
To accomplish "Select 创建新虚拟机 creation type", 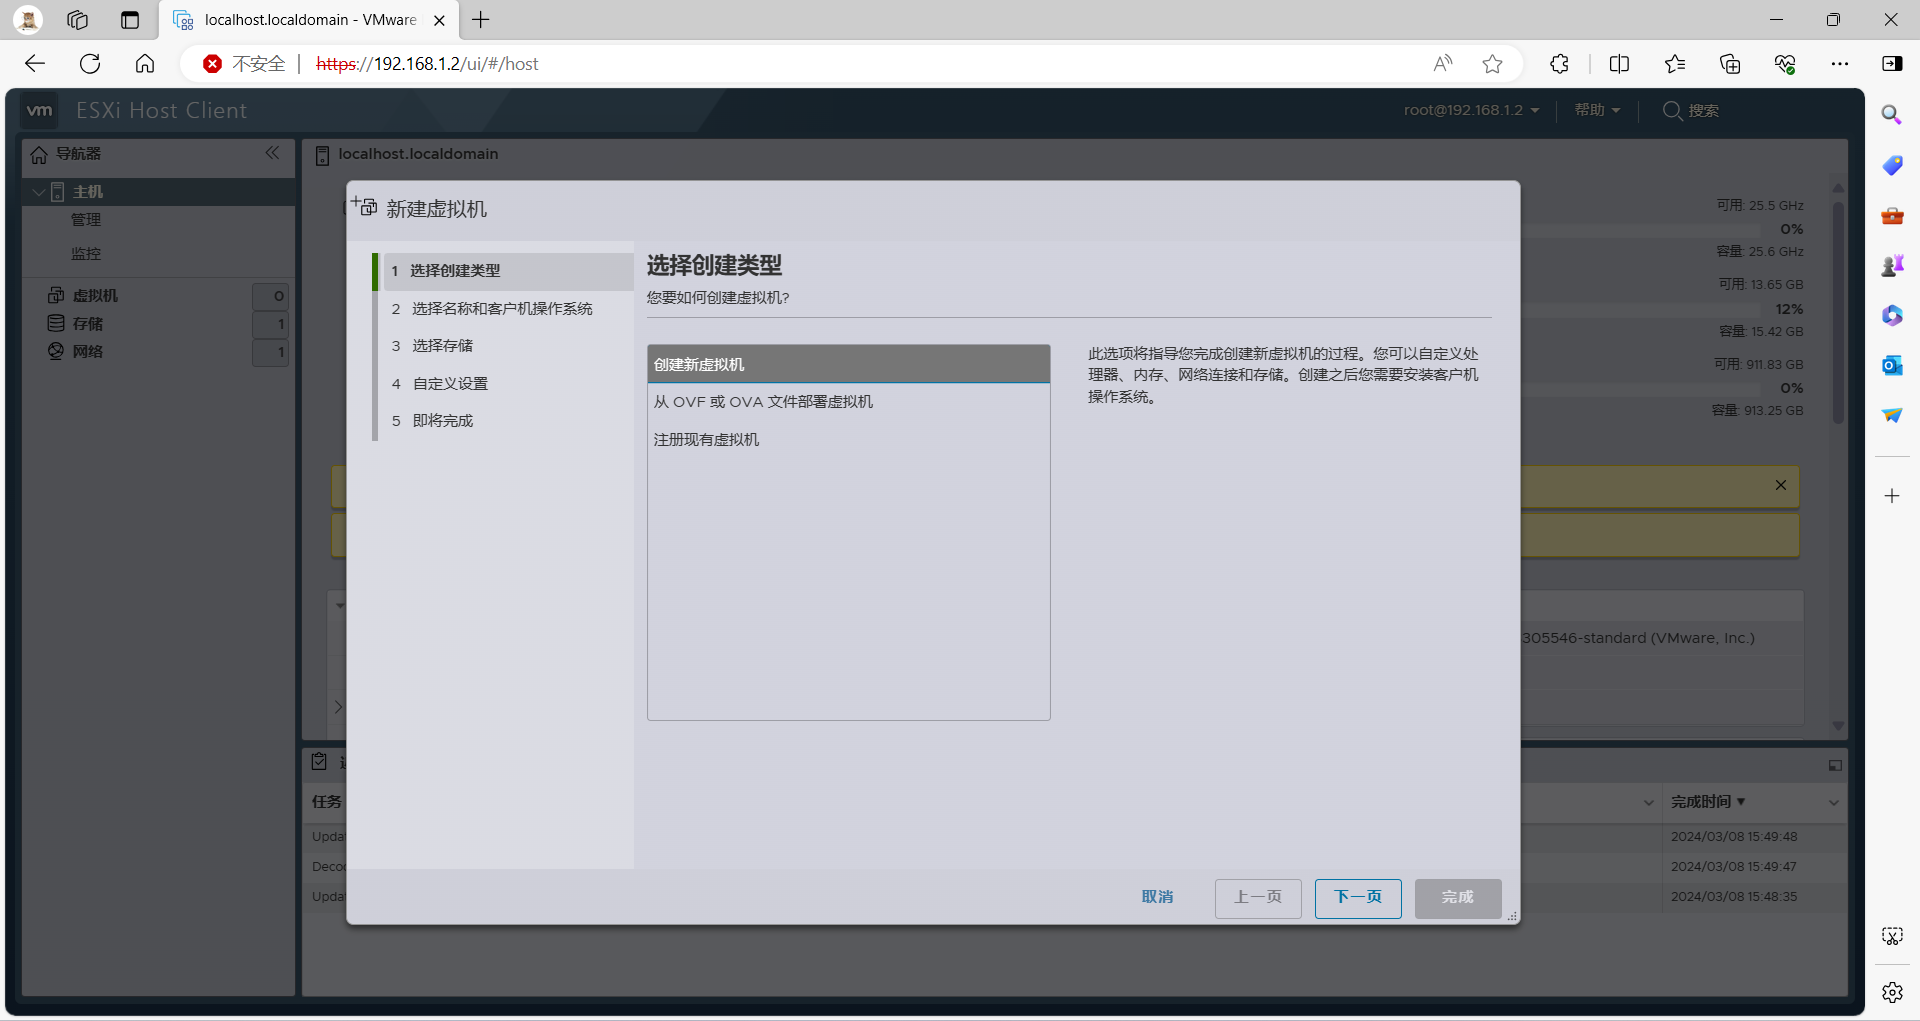I will click(848, 363).
